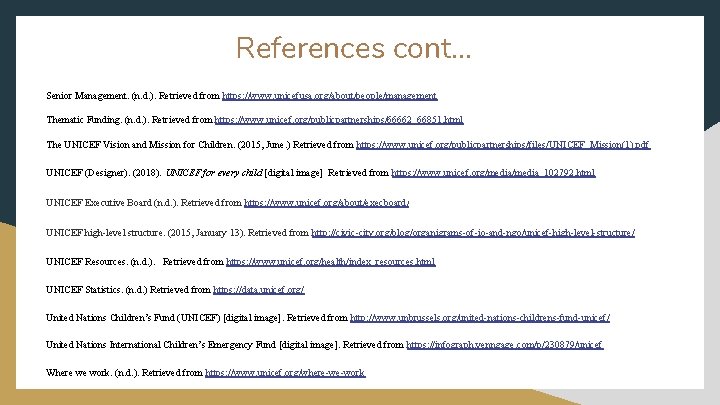Open the civic-city.org high-level structure link
The width and height of the screenshot is (720, 405).
tap(473, 232)
